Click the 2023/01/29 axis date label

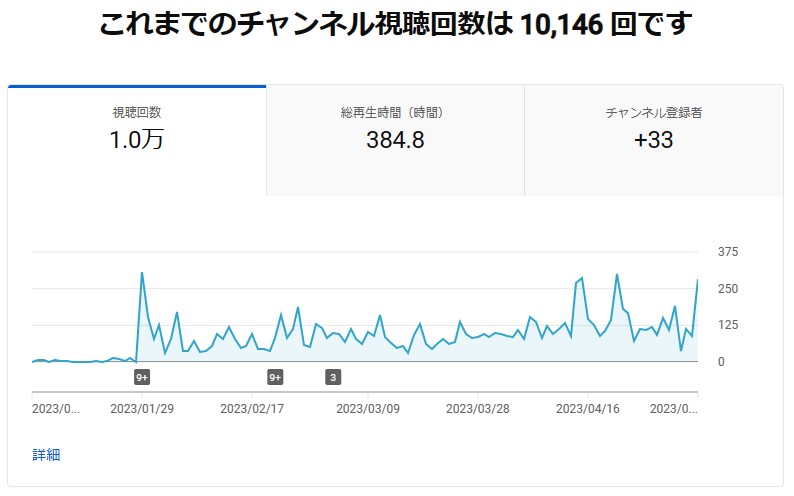pos(142,409)
